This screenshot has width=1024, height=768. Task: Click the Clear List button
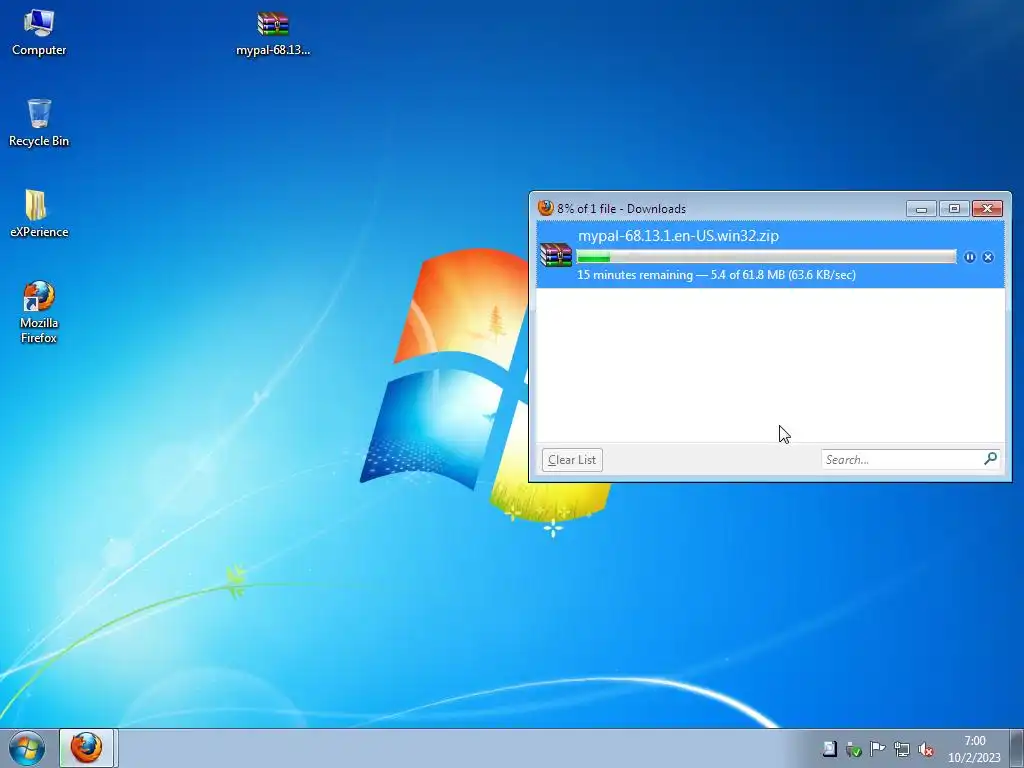coord(572,460)
